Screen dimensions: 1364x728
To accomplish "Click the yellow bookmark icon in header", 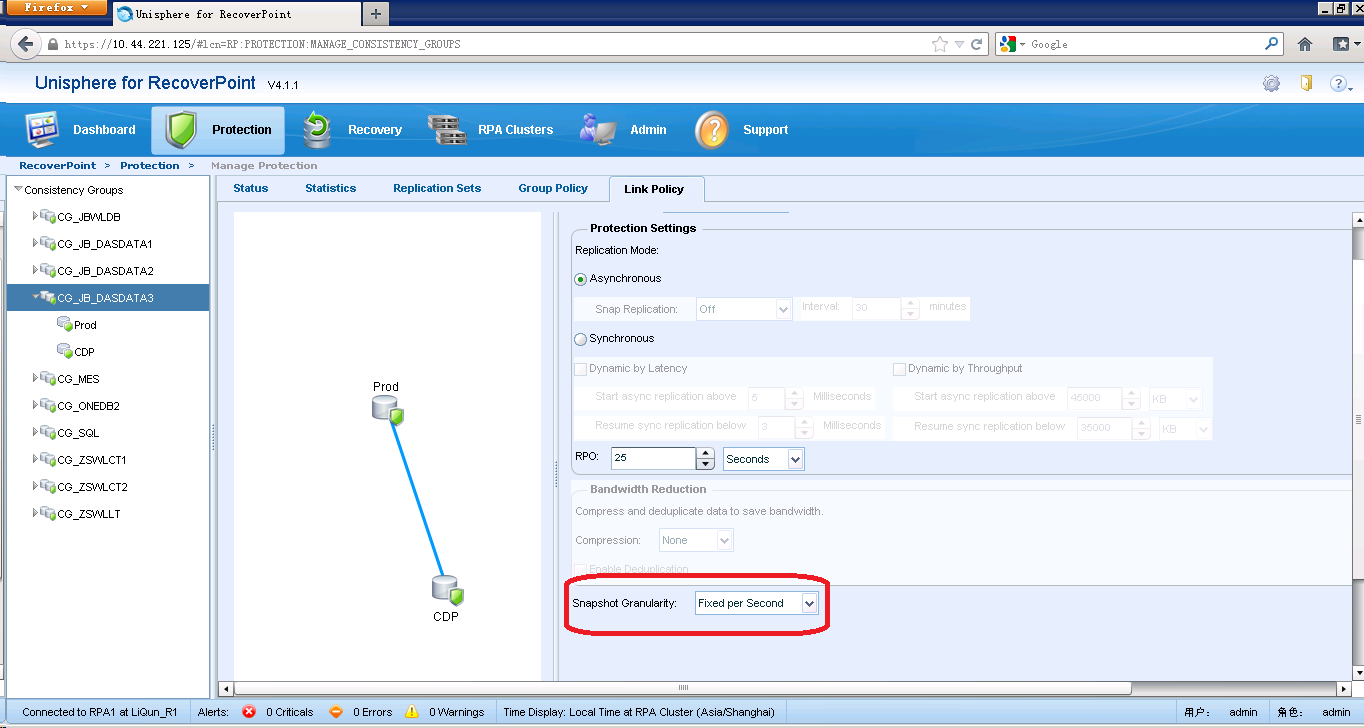I will coord(1306,83).
